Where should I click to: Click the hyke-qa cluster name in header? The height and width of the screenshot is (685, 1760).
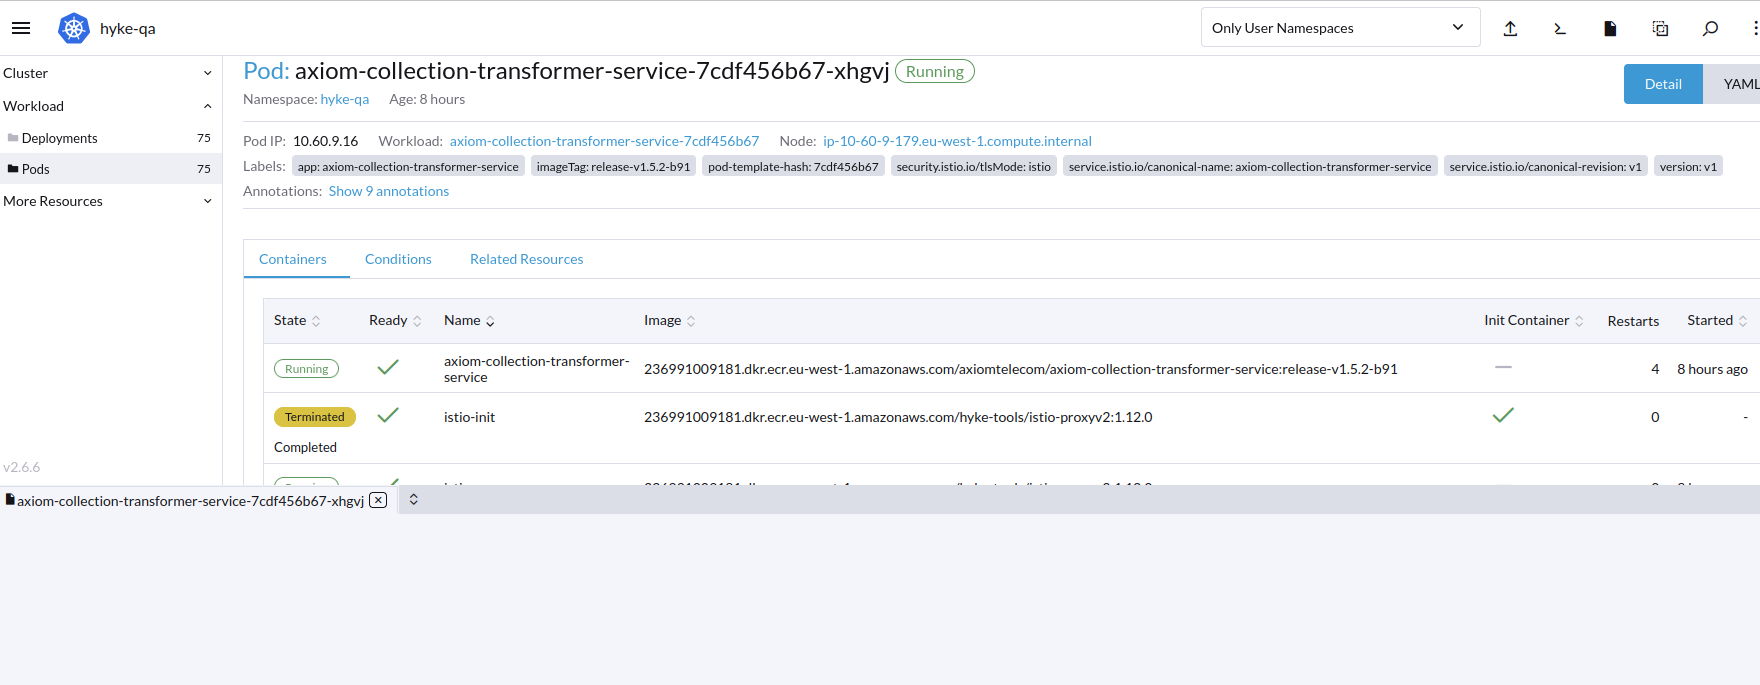point(128,28)
